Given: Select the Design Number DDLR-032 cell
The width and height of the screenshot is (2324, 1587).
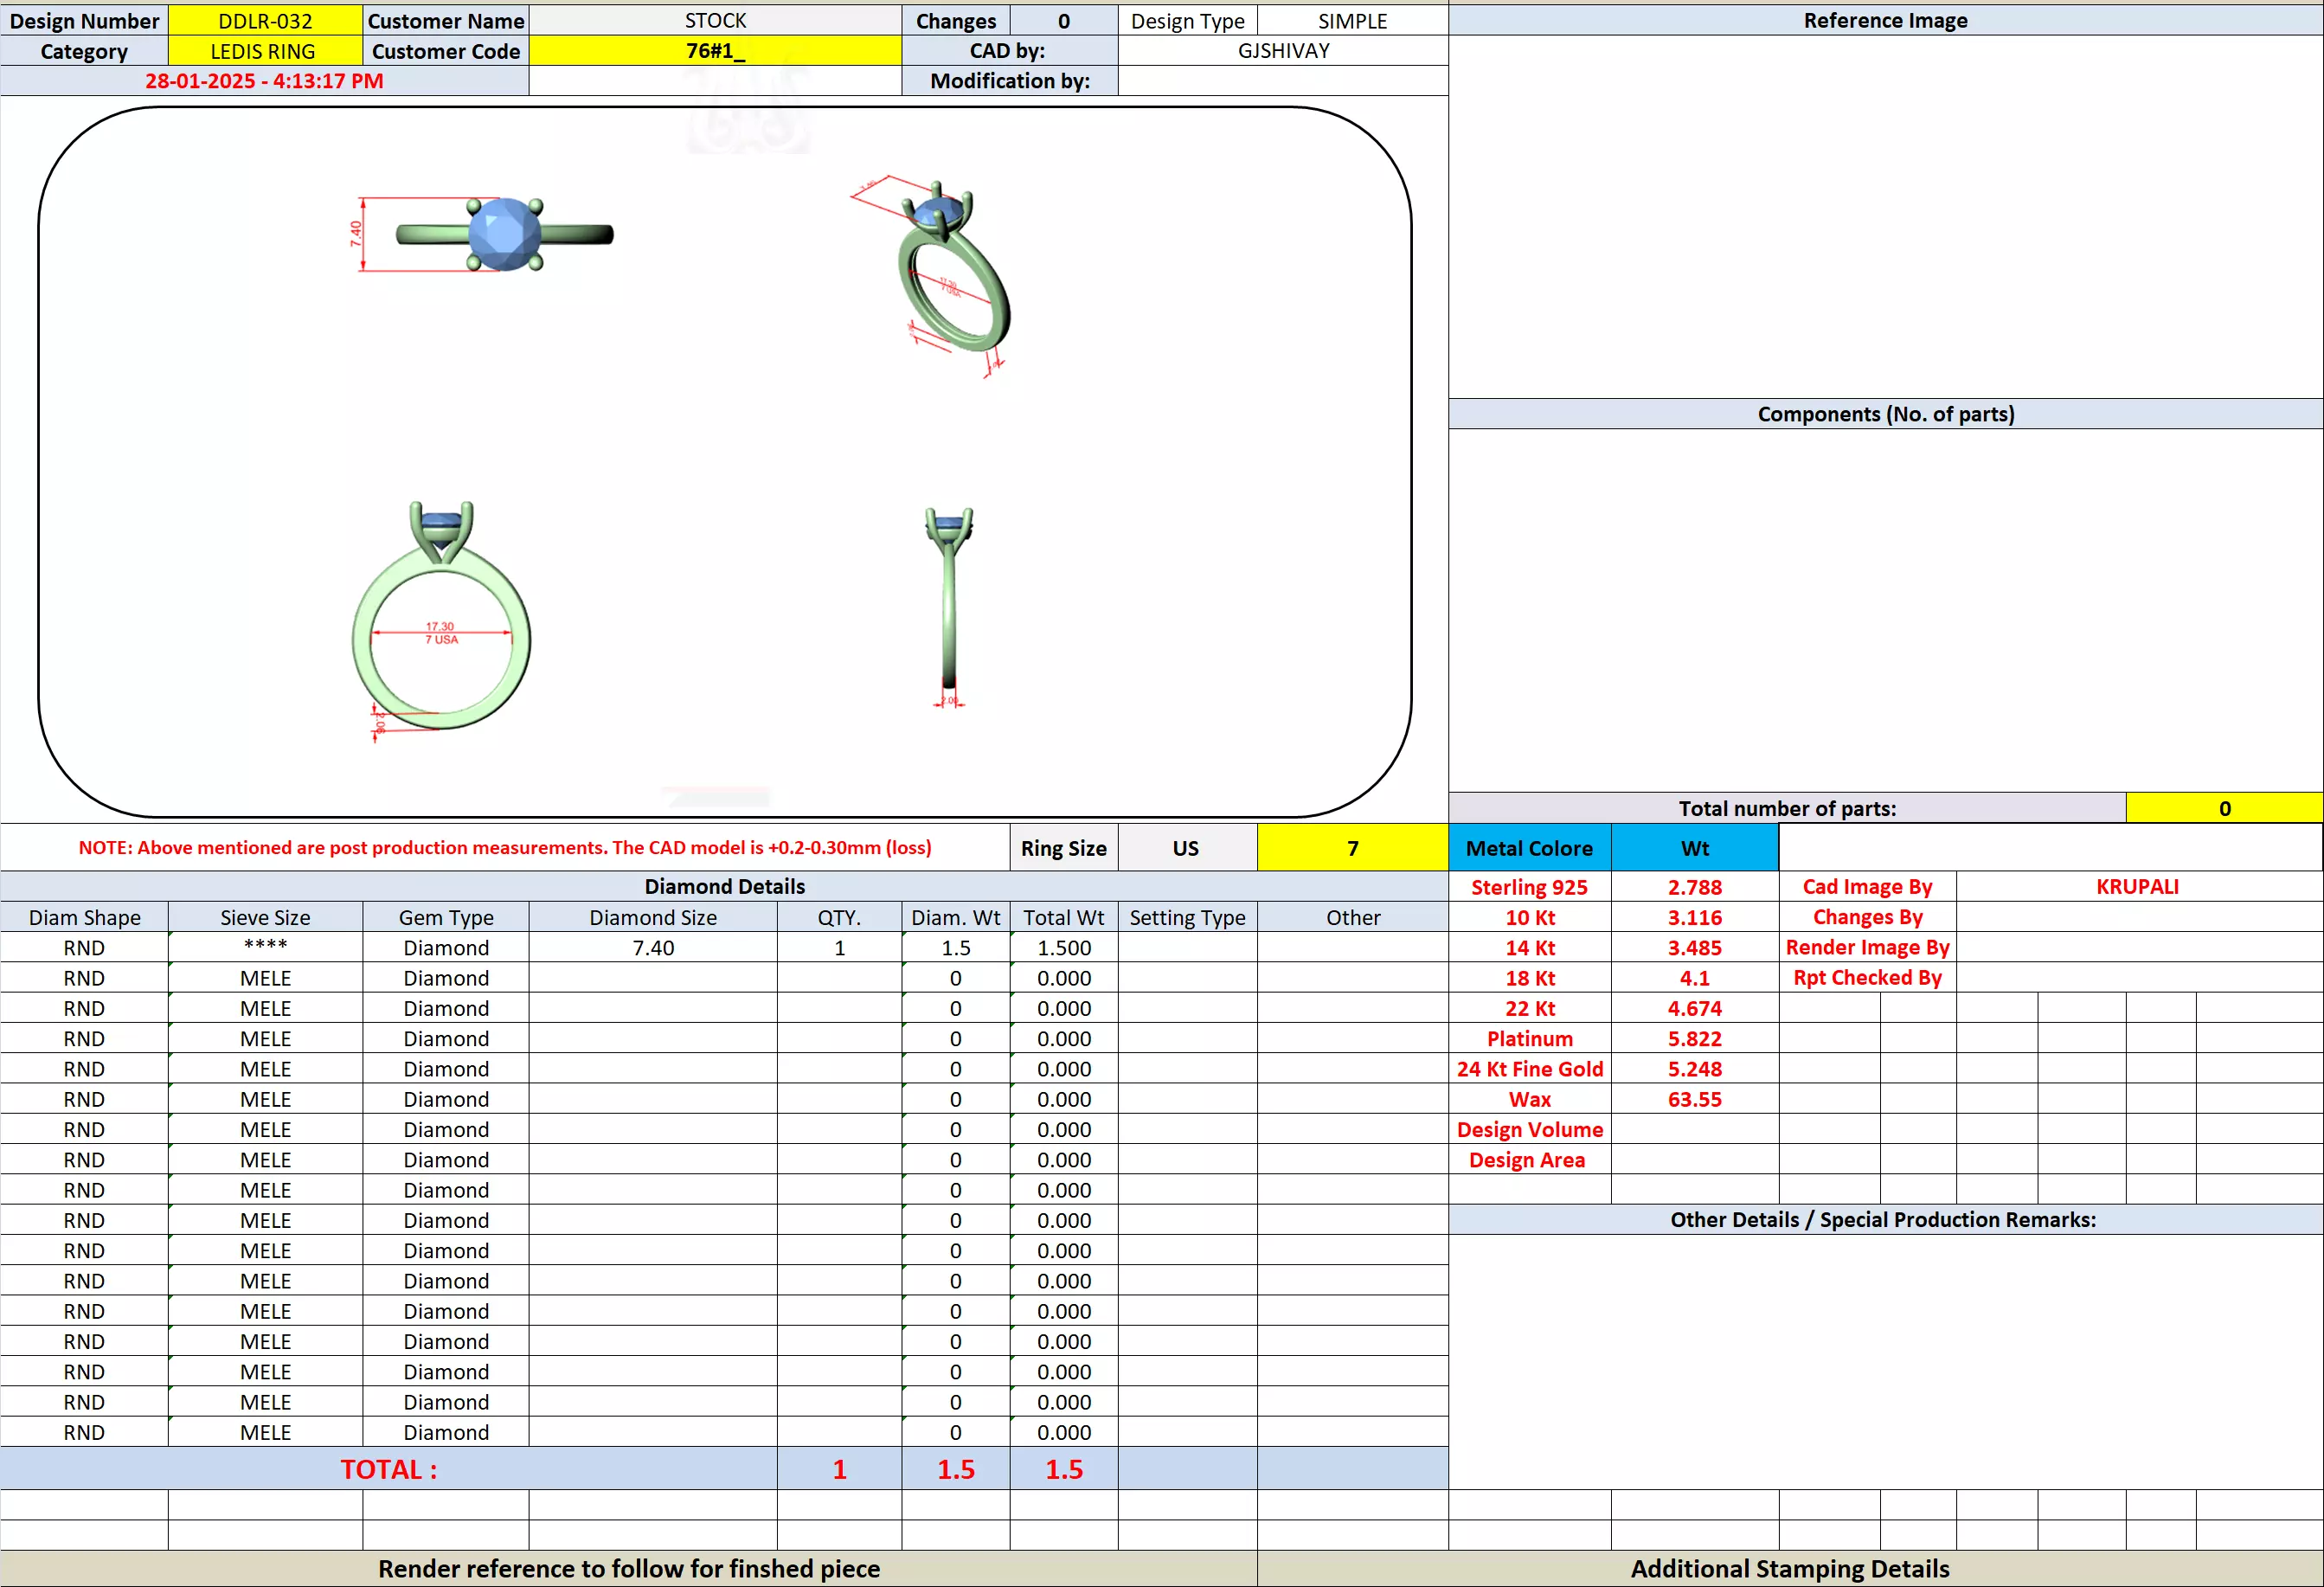Looking at the screenshot, I should point(265,21).
